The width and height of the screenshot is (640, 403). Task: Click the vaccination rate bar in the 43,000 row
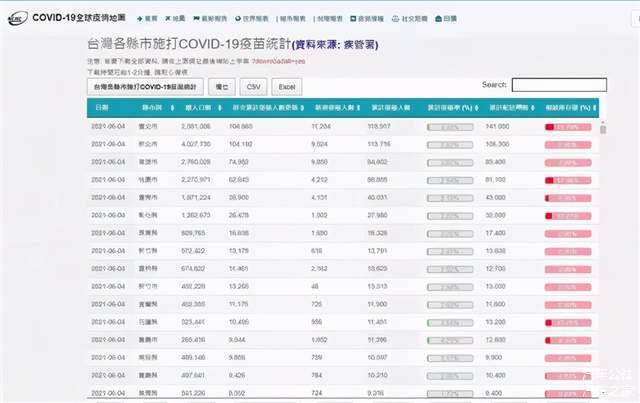click(450, 198)
